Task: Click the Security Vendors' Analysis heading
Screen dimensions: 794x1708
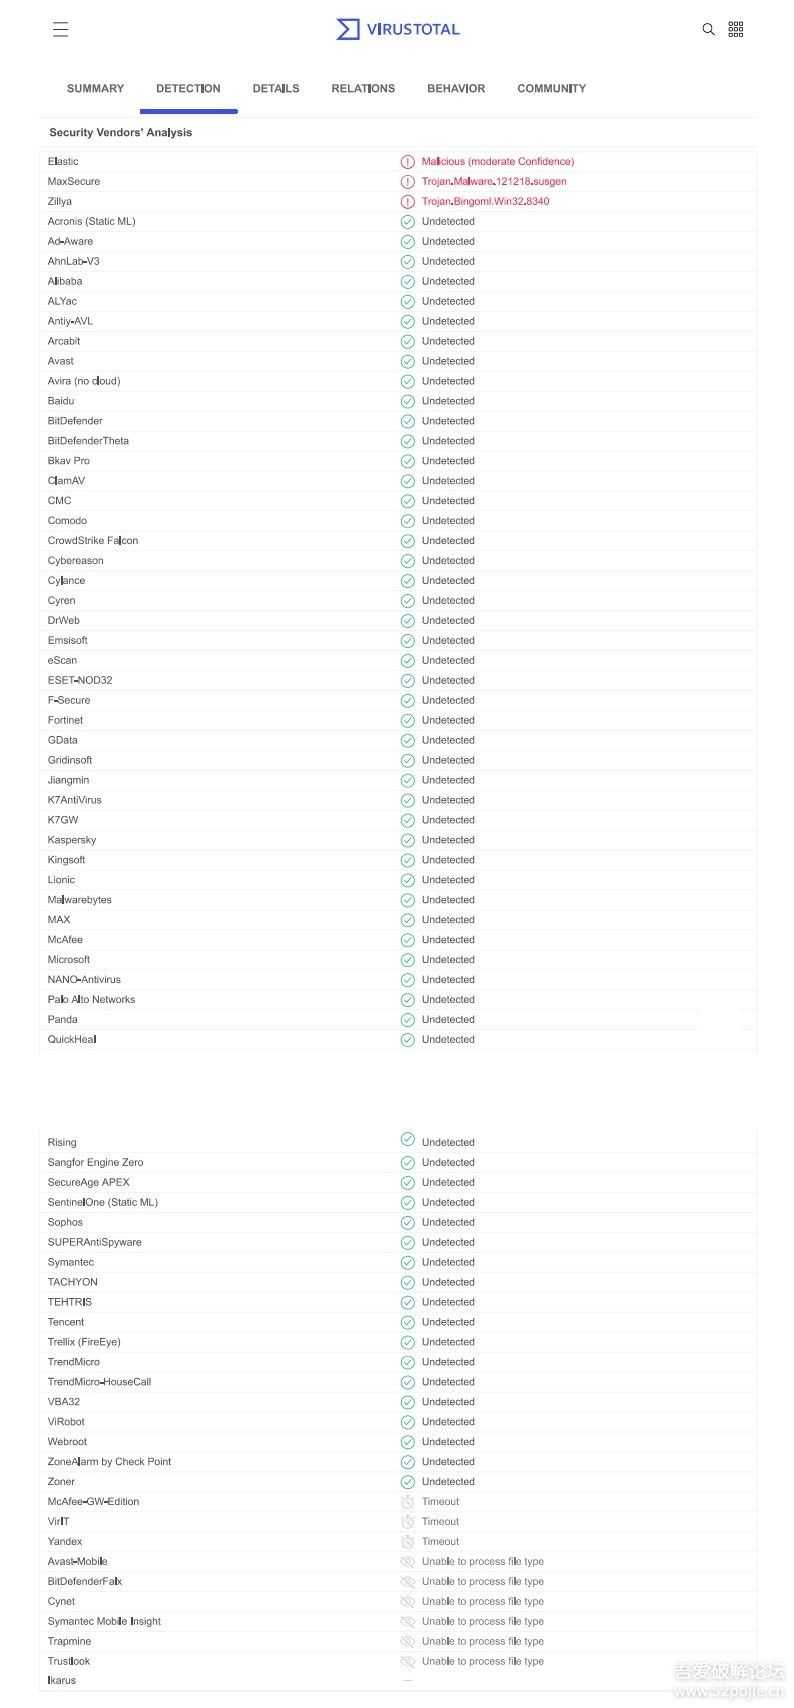Action: [x=121, y=133]
